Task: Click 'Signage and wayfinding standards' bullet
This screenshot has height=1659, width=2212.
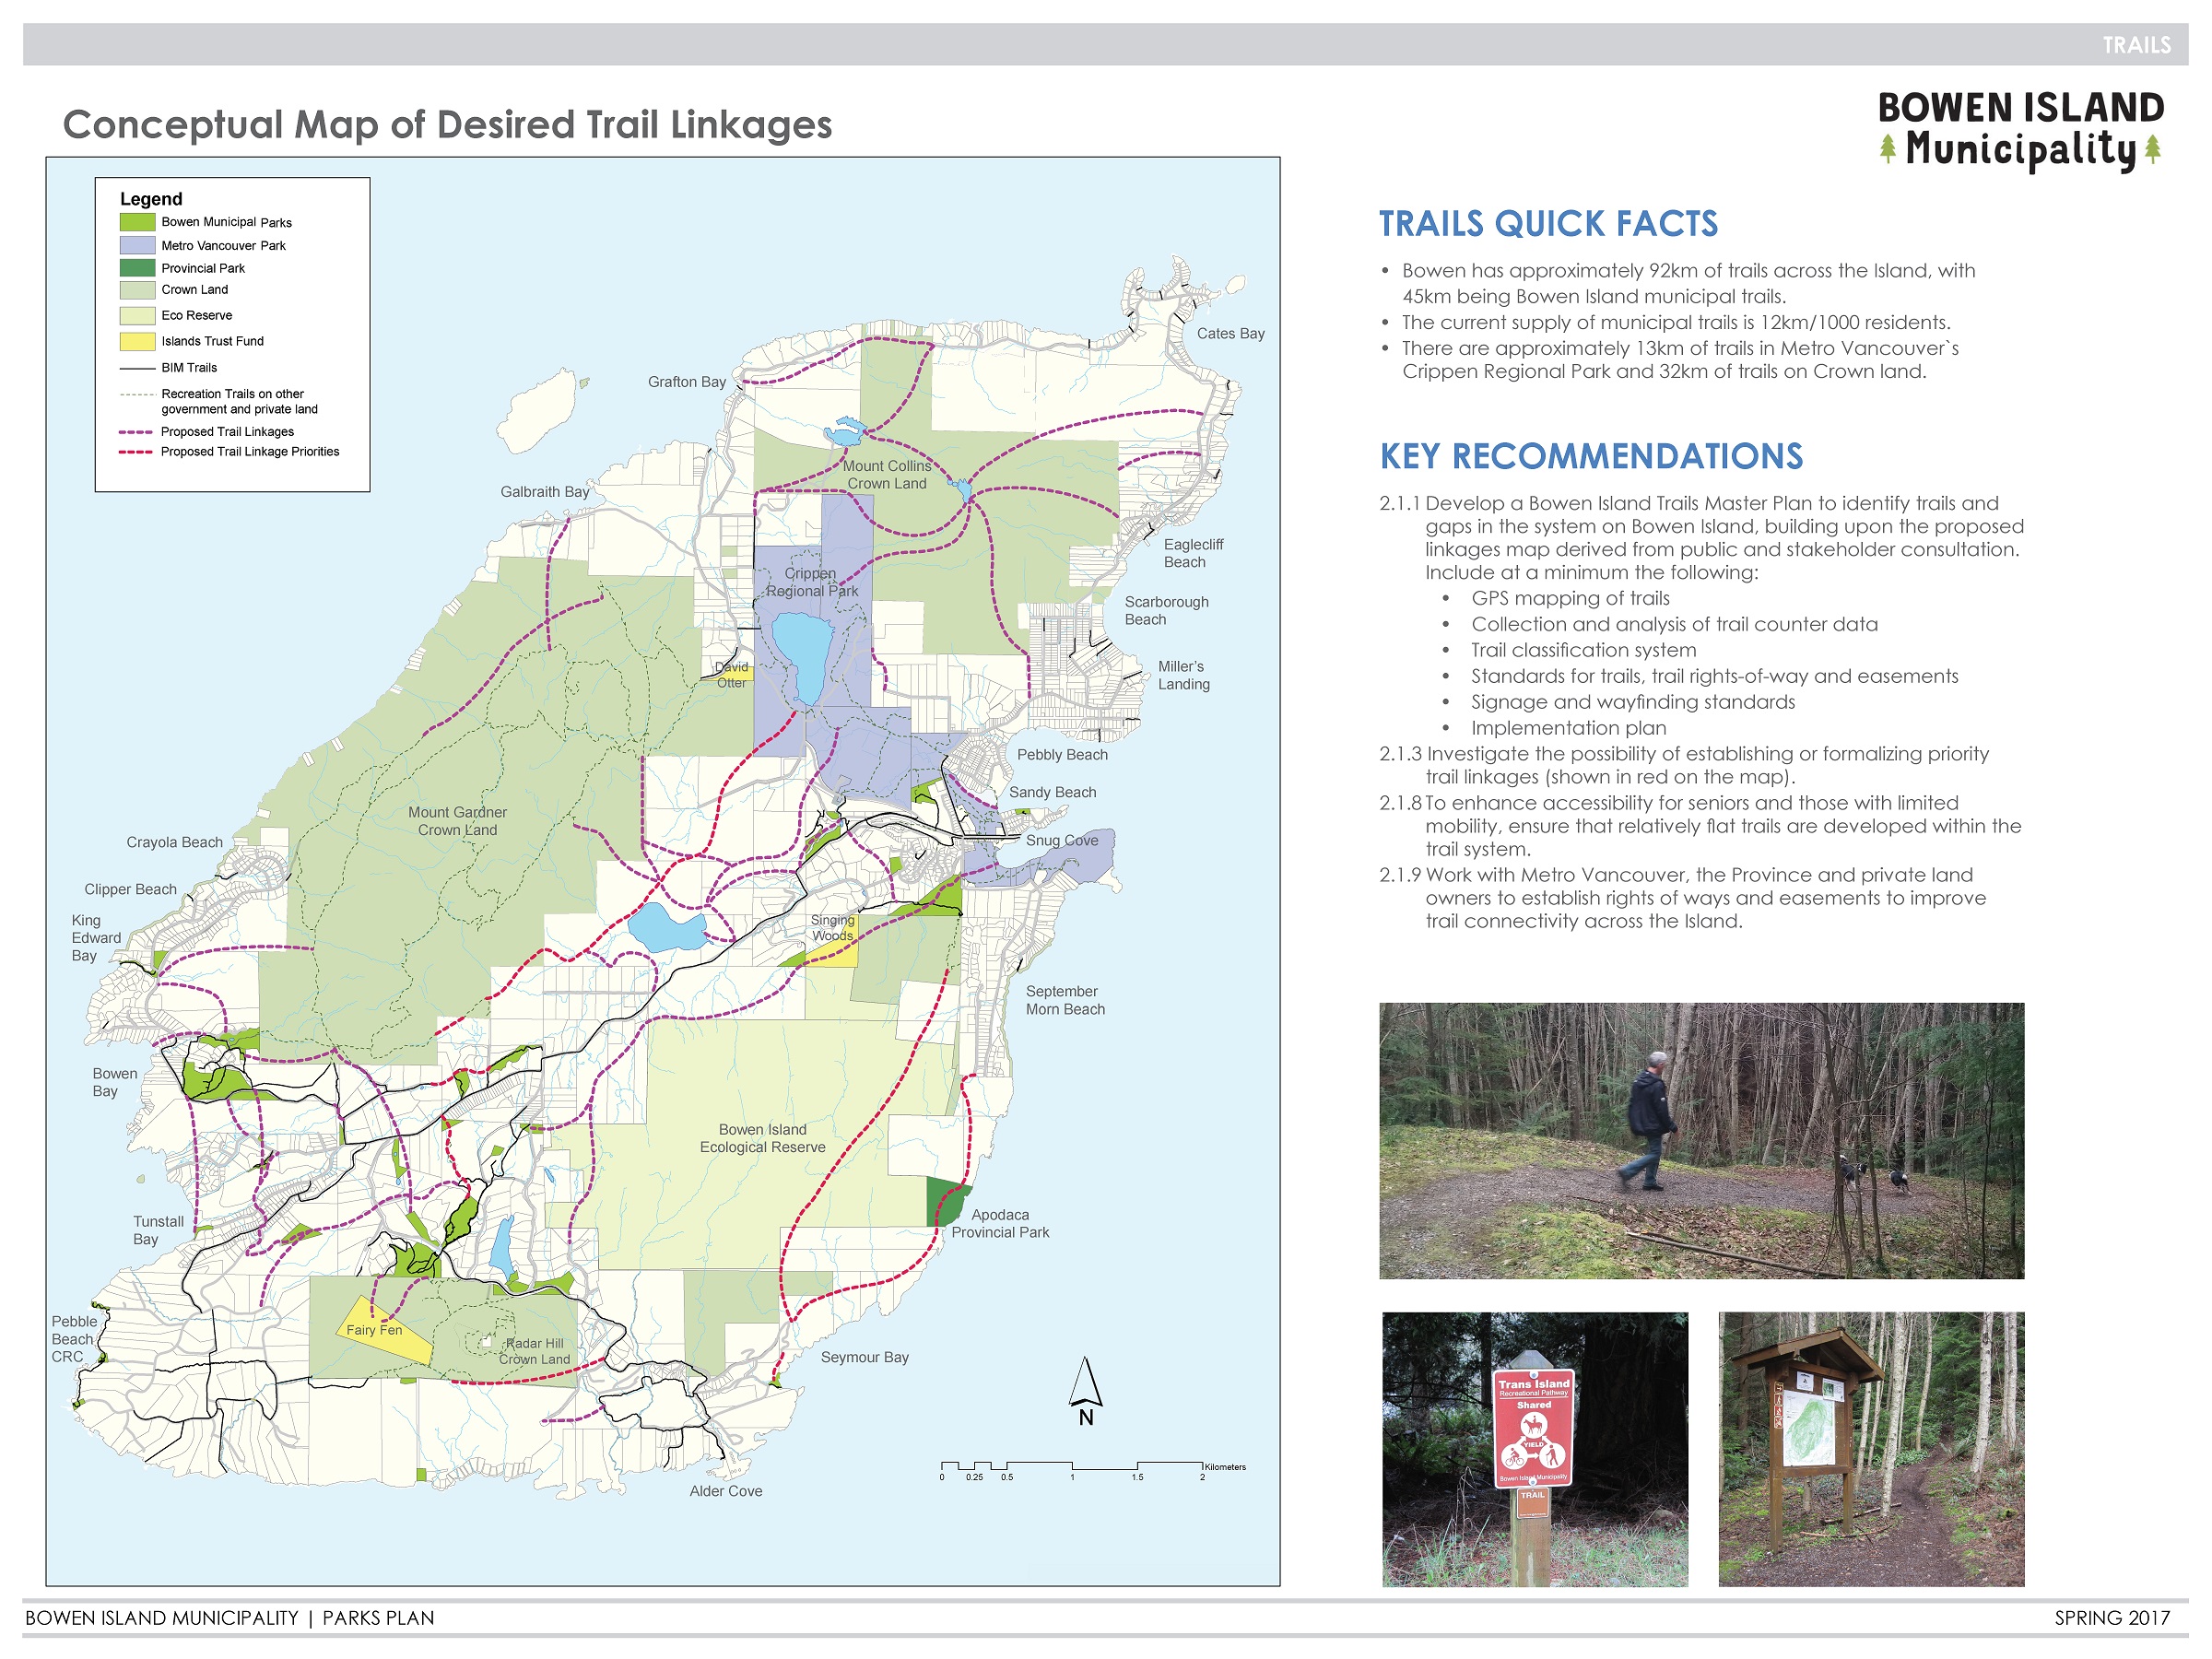Action: pyautogui.click(x=1633, y=702)
